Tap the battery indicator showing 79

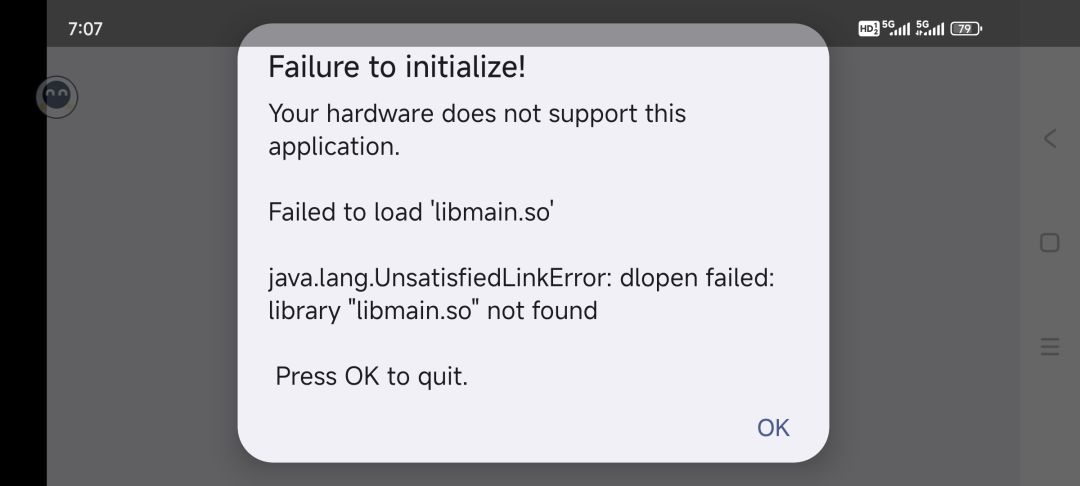tap(966, 29)
